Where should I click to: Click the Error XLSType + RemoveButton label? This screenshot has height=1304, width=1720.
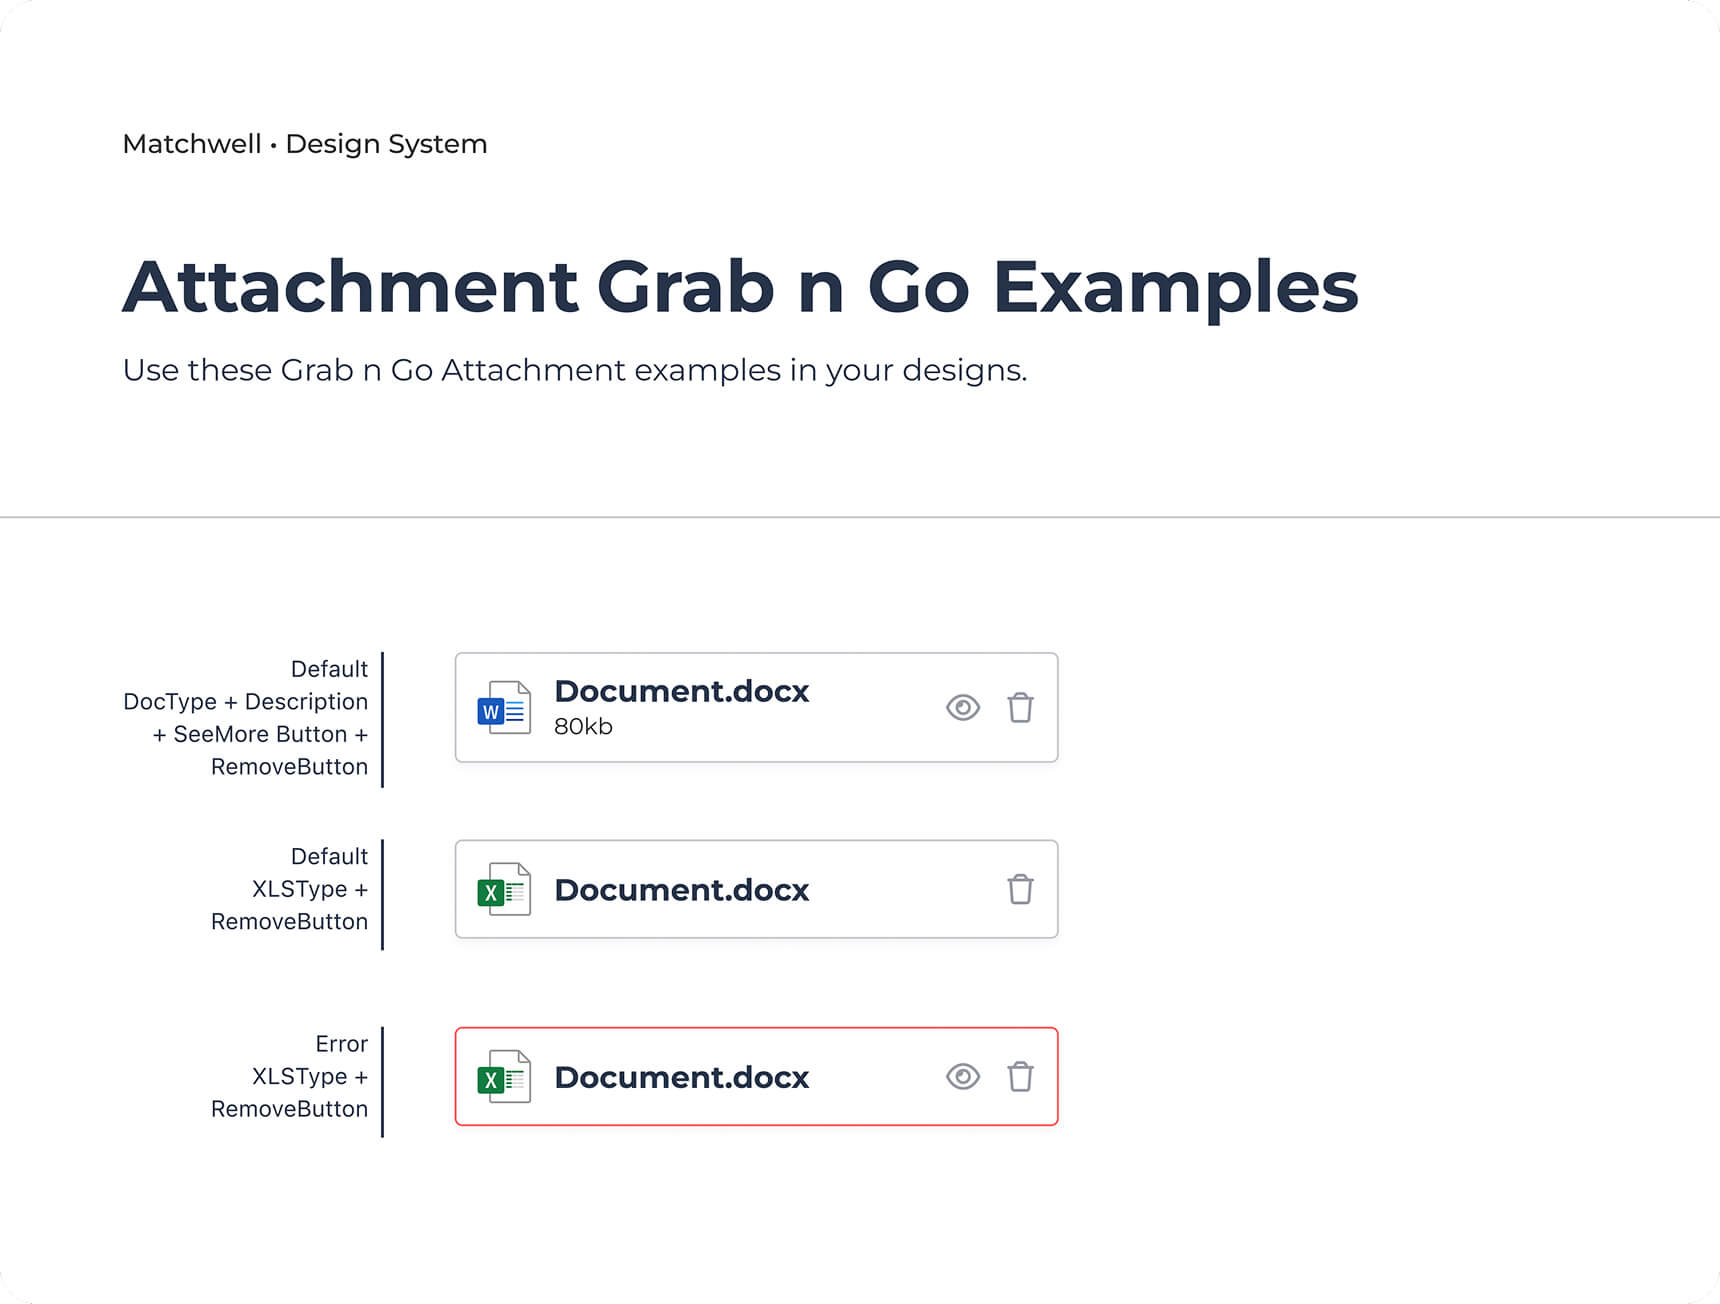coord(289,1077)
